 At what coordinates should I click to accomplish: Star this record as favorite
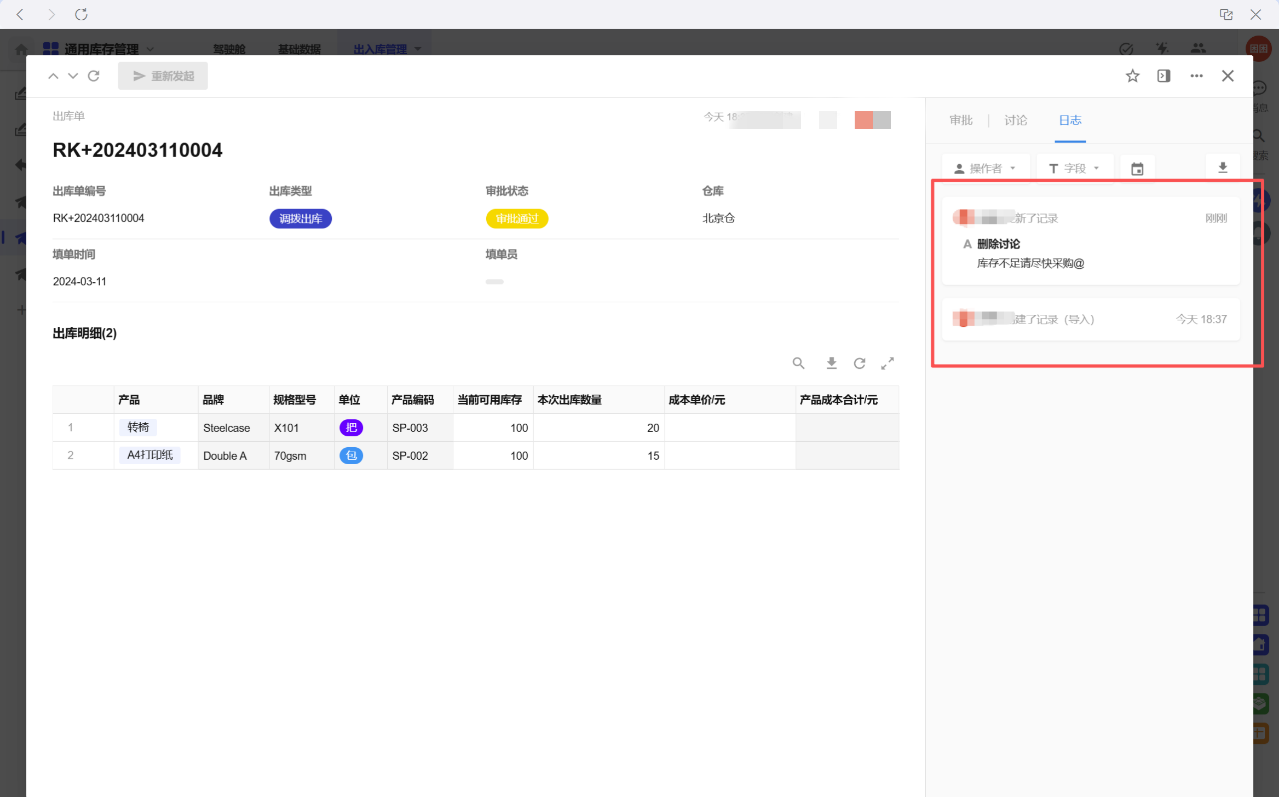(1132, 76)
